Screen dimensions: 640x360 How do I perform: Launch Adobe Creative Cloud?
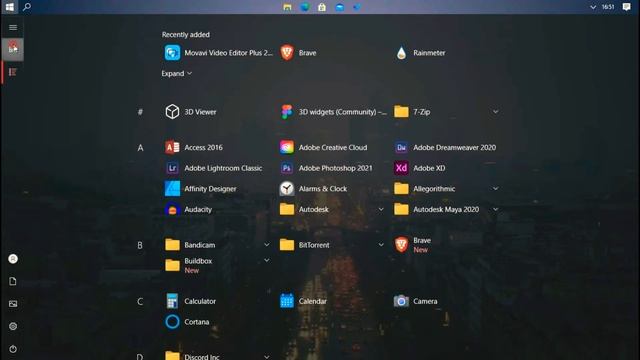[x=323, y=147]
